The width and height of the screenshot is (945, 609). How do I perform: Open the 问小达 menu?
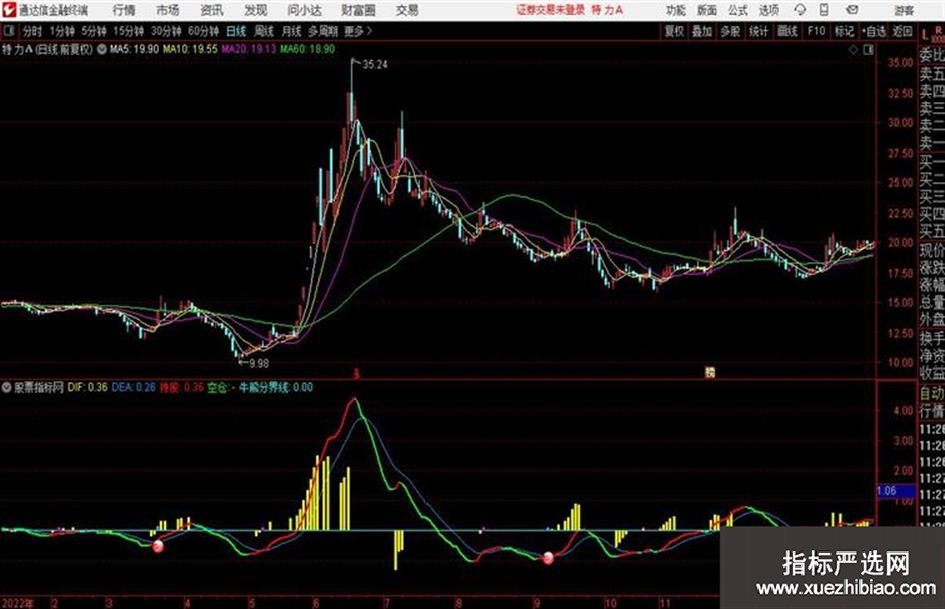point(304,10)
